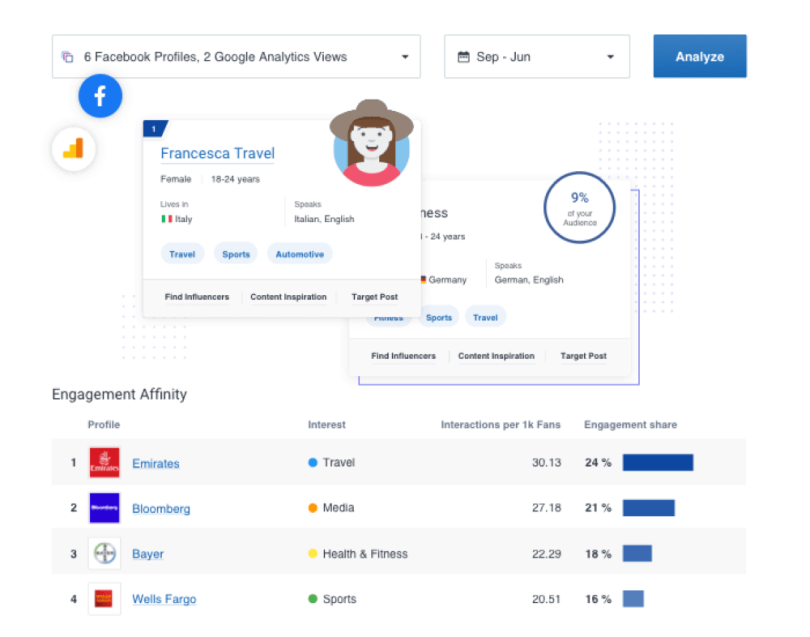Open Content Inspiration on Germany persona card
This screenshot has height=637, width=810.
496,356
